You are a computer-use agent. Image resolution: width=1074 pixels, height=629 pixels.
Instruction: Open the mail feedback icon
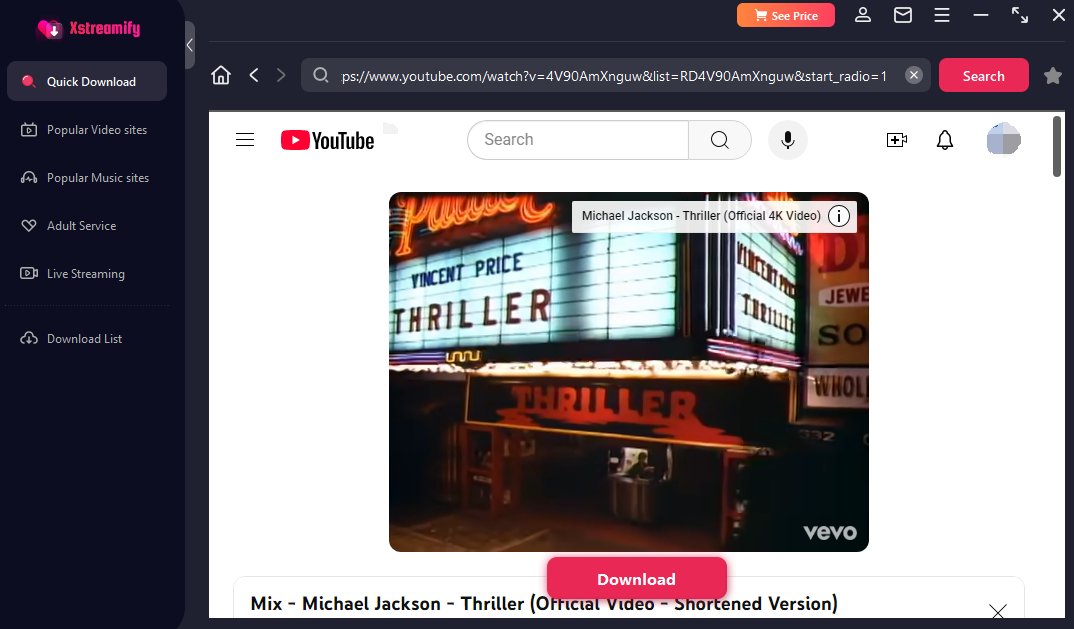[903, 15]
